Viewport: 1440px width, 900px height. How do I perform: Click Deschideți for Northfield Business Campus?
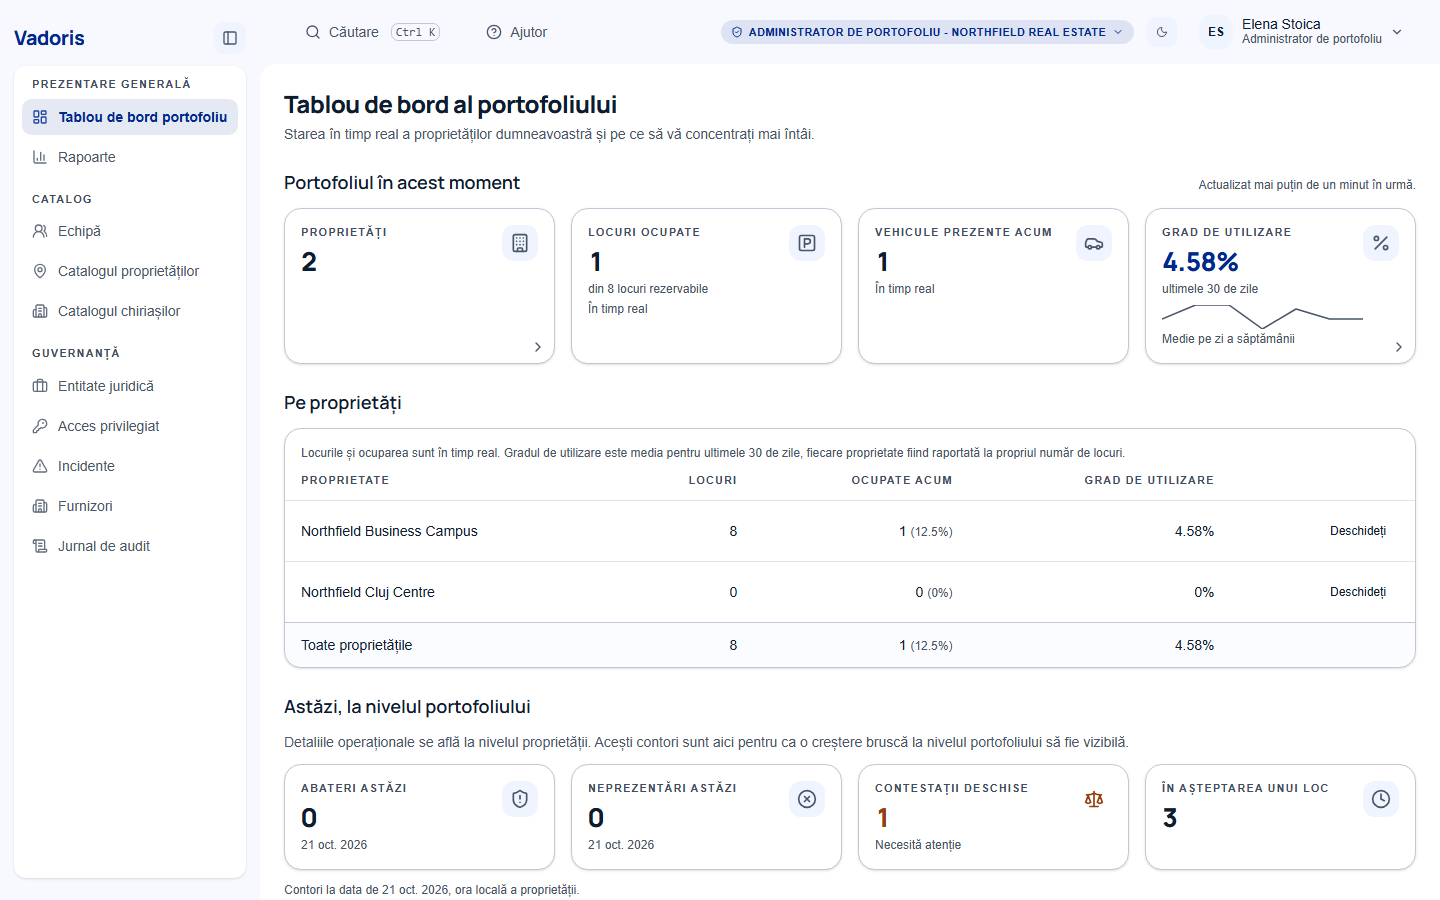click(x=1358, y=531)
